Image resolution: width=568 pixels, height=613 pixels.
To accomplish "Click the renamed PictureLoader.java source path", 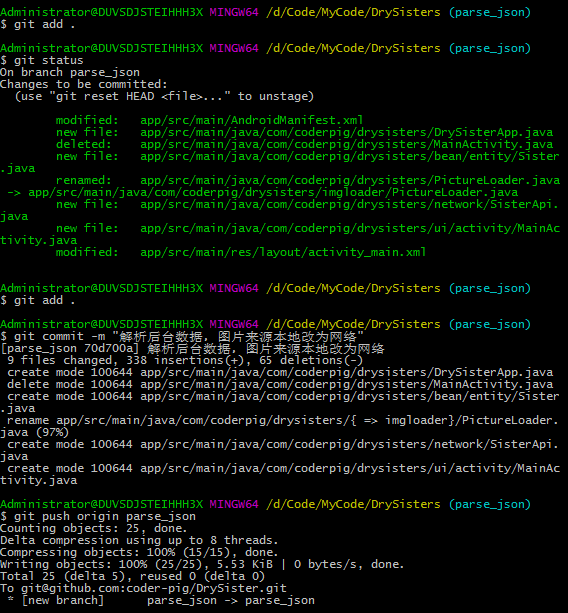I will click(x=350, y=180).
